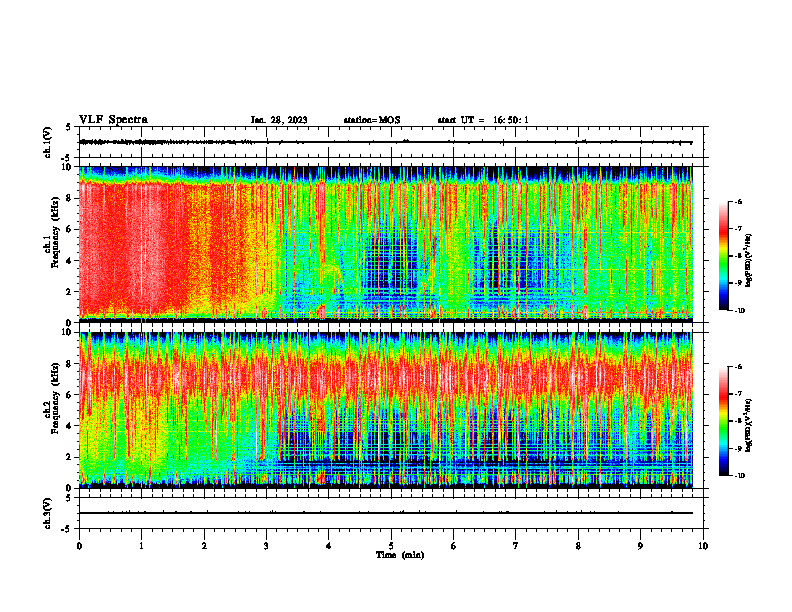Click the 'station=MOS' header label
Image resolution: width=792 pixels, height=612 pixels.
coord(372,120)
